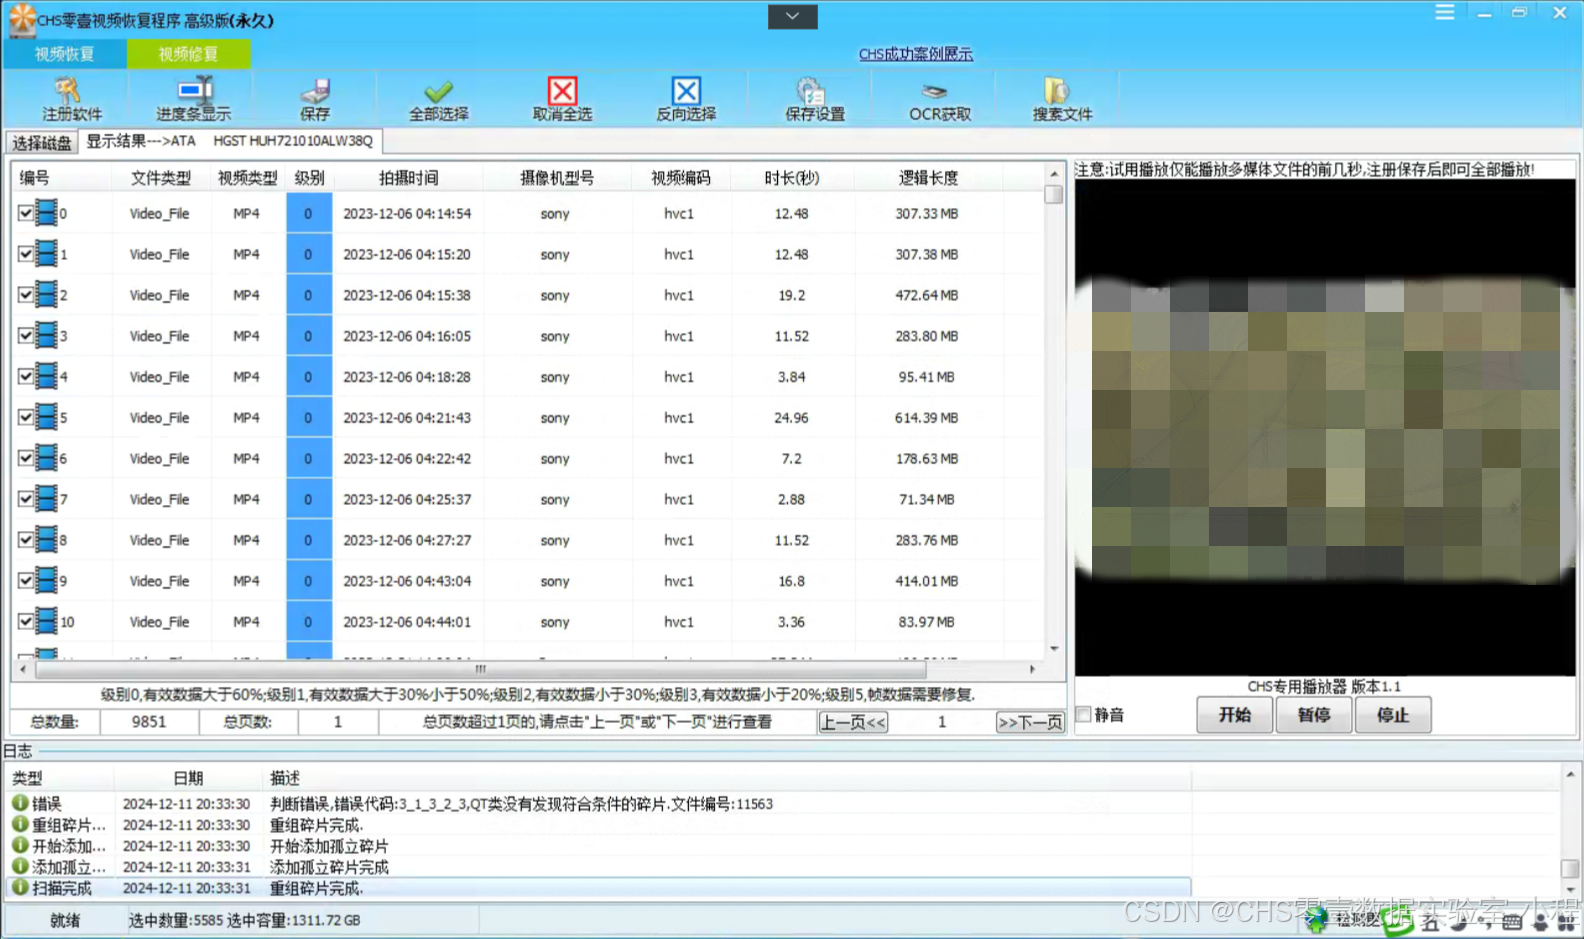Uncheck the checkbox for file 7
Image resolution: width=1584 pixels, height=939 pixels.
point(25,499)
